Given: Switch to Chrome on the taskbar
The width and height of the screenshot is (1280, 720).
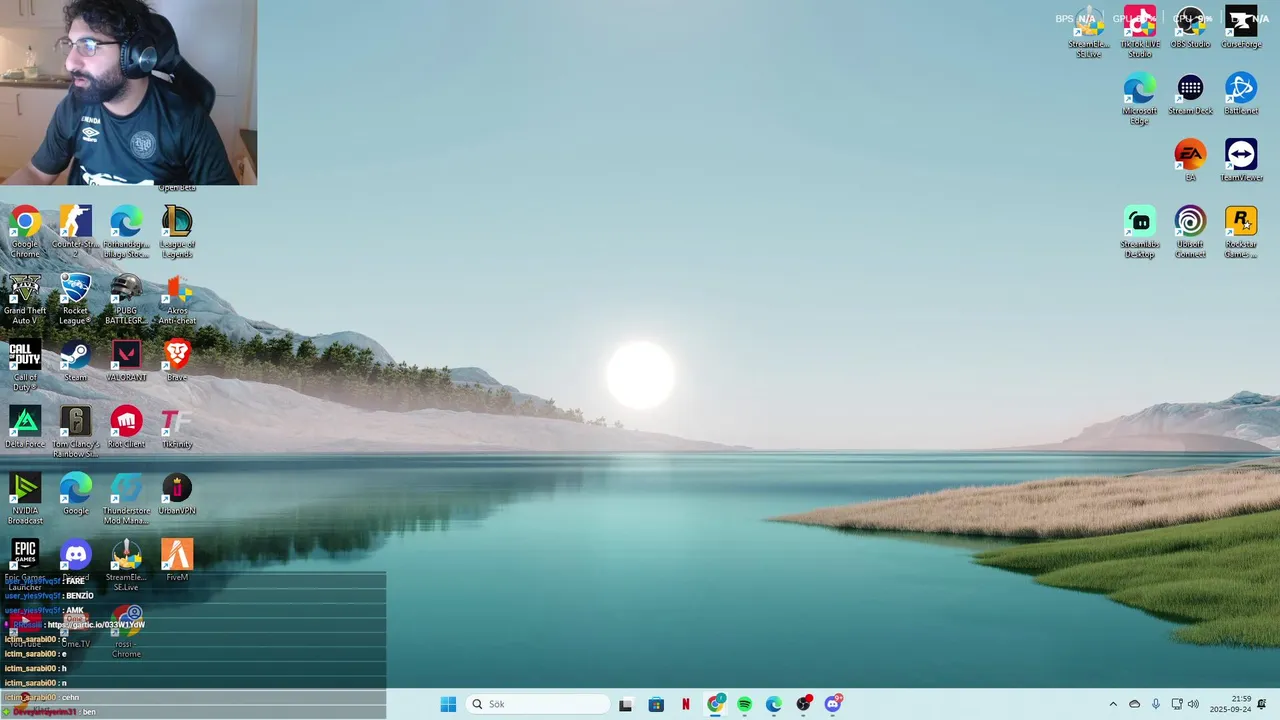Looking at the screenshot, I should pyautogui.click(x=715, y=704).
